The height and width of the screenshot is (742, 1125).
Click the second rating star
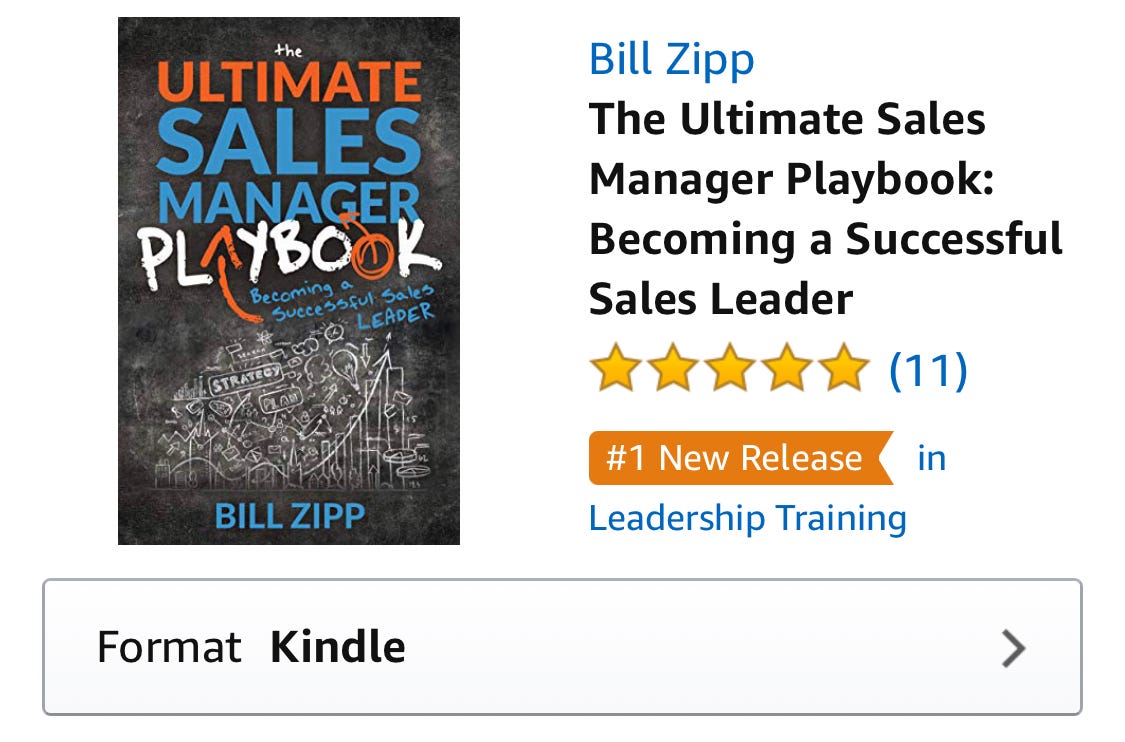tap(673, 367)
